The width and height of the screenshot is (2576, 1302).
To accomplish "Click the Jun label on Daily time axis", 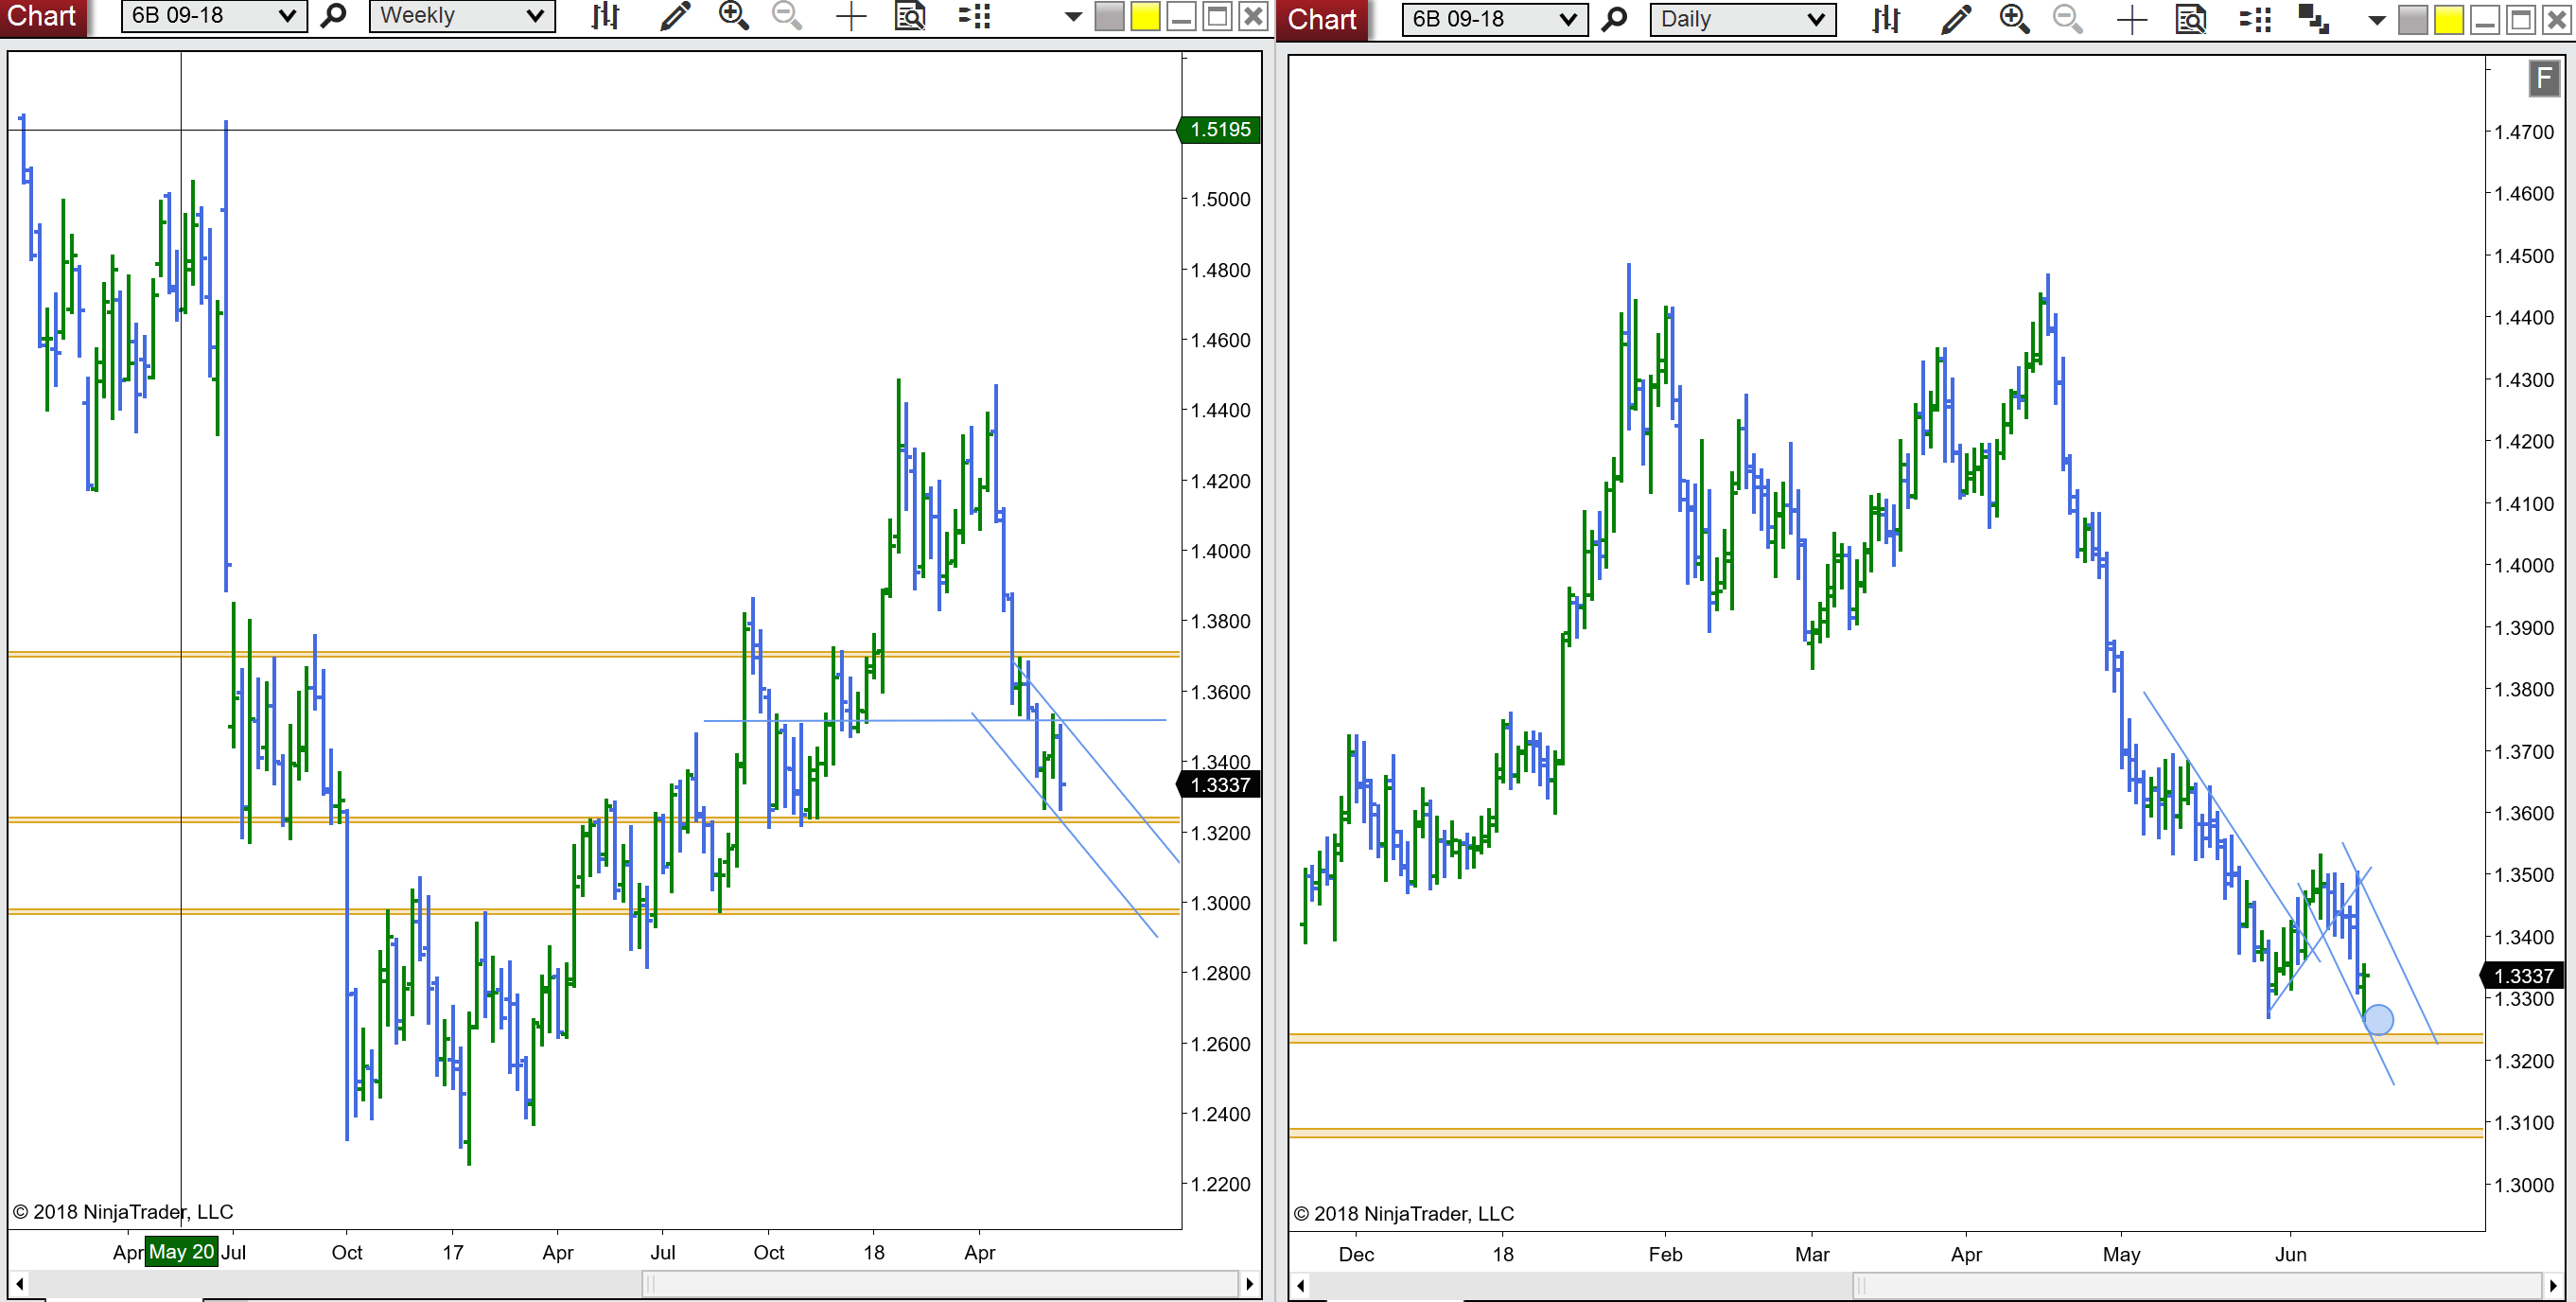I will [2290, 1254].
